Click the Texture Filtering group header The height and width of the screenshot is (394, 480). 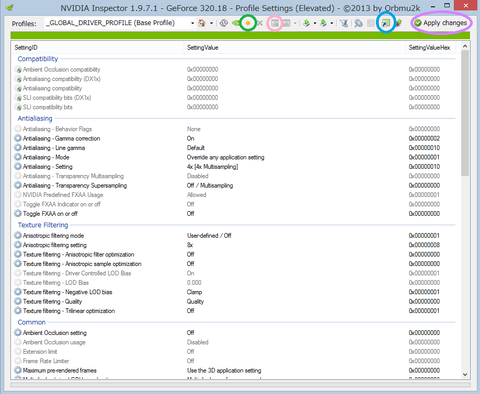tap(43, 225)
